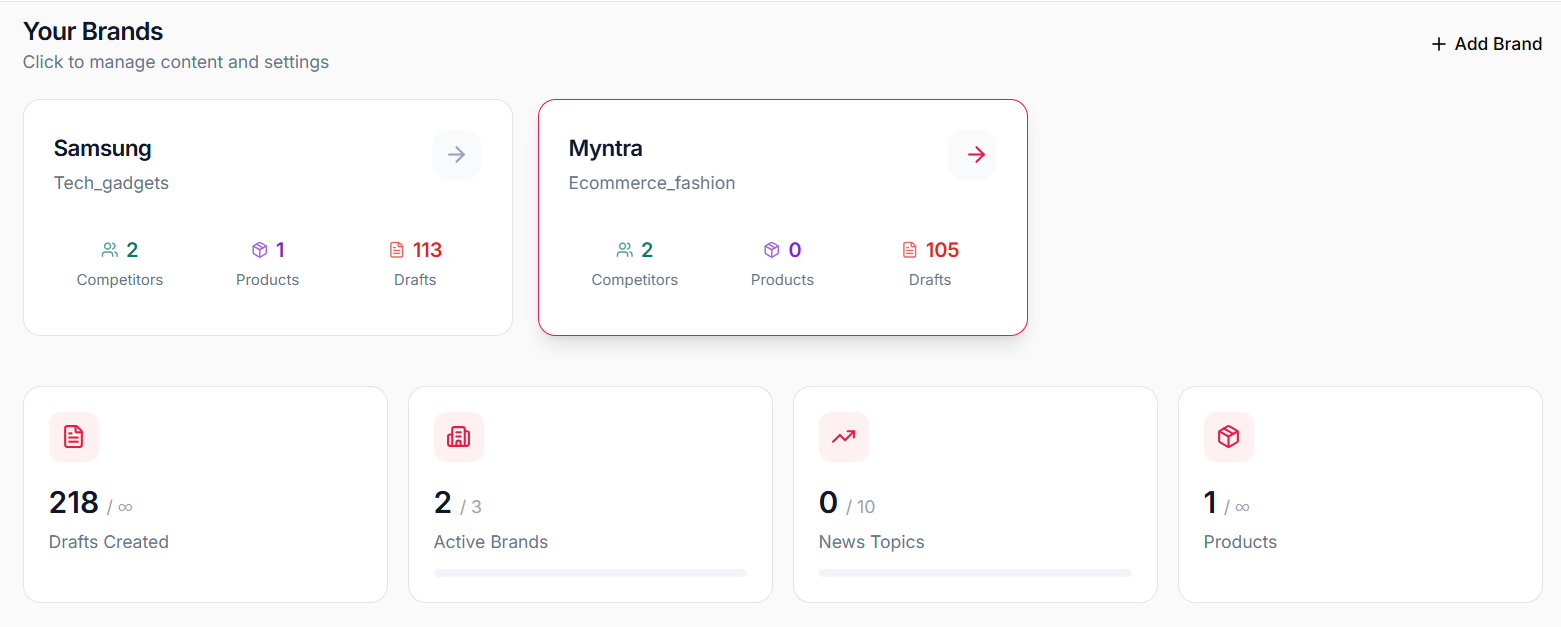Screen dimensions: 1561x627
Task: Select the Samsung brand card
Action: tap(268, 217)
